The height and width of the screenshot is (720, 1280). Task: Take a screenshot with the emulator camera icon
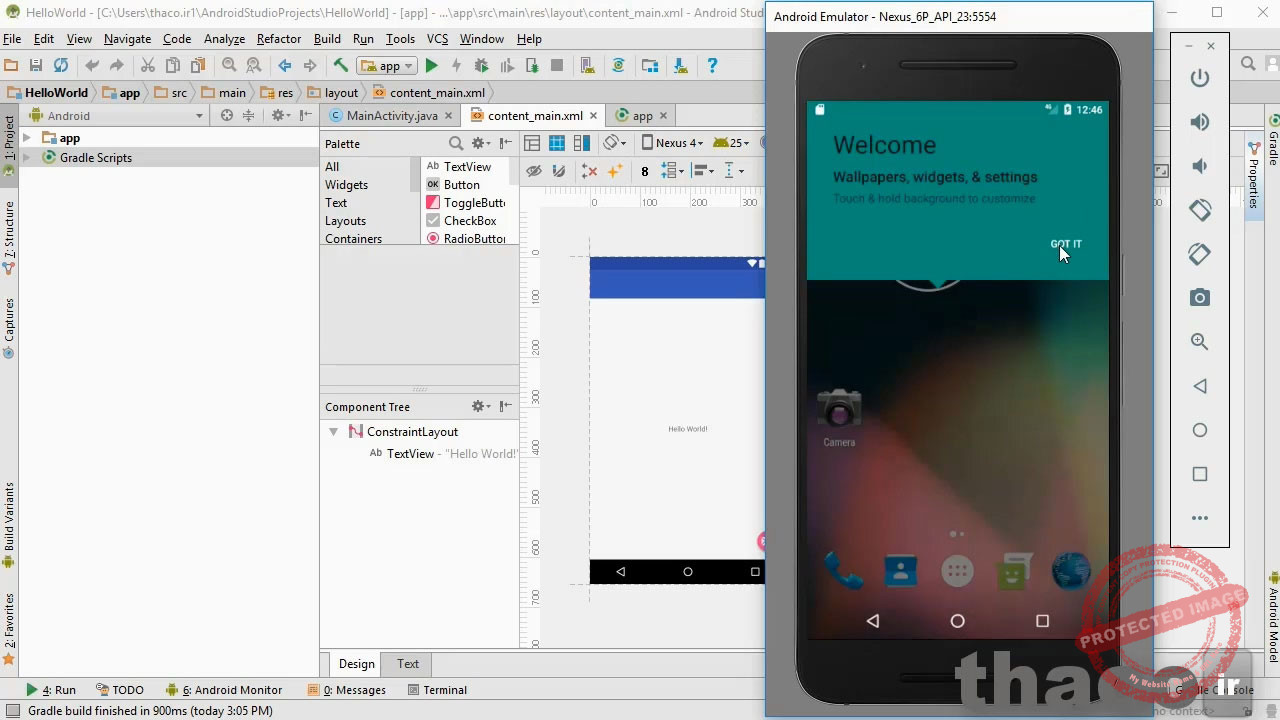pyautogui.click(x=1200, y=297)
